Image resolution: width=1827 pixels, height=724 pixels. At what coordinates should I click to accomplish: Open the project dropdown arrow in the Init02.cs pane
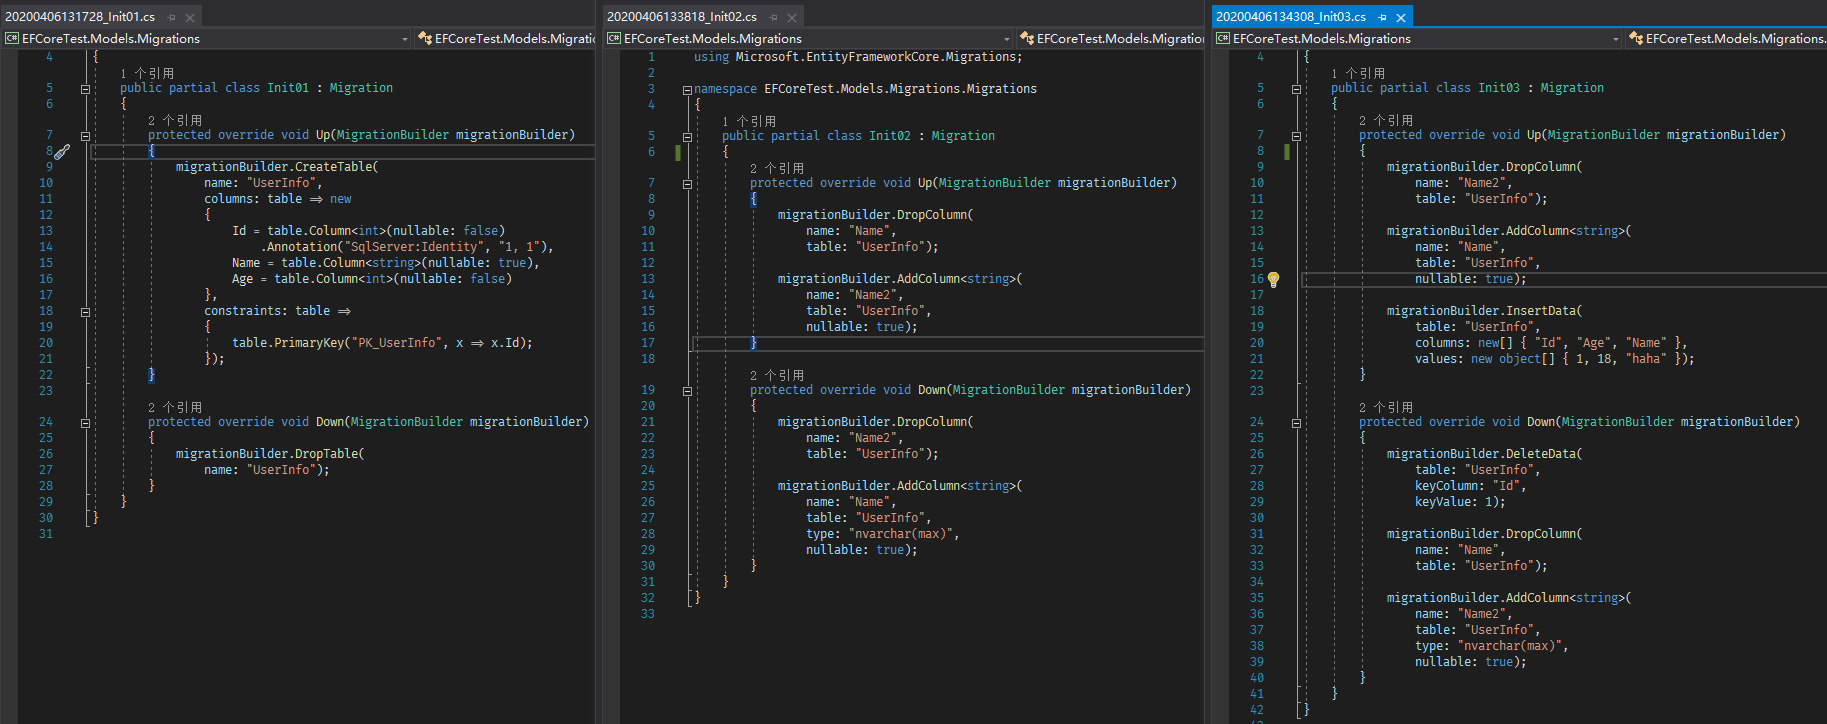1007,39
